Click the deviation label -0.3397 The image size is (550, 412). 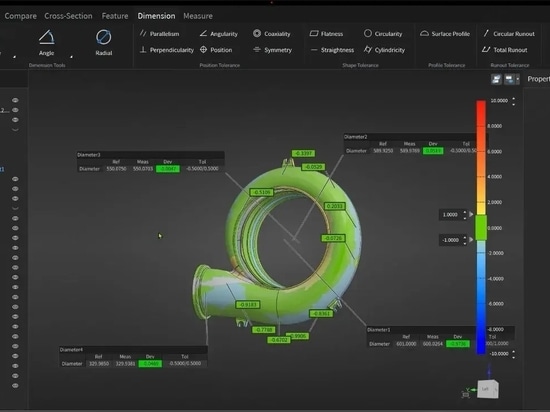303,153
